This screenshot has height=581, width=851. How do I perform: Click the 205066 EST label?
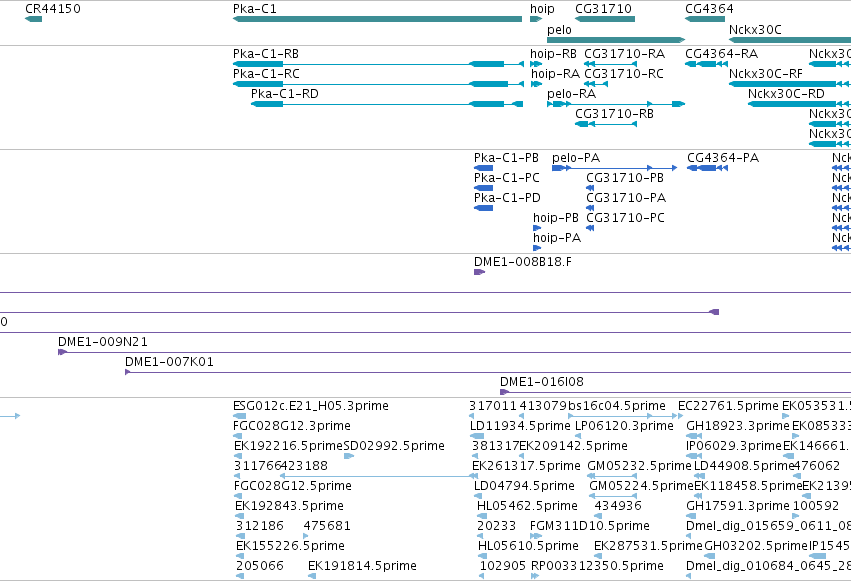coord(259,566)
